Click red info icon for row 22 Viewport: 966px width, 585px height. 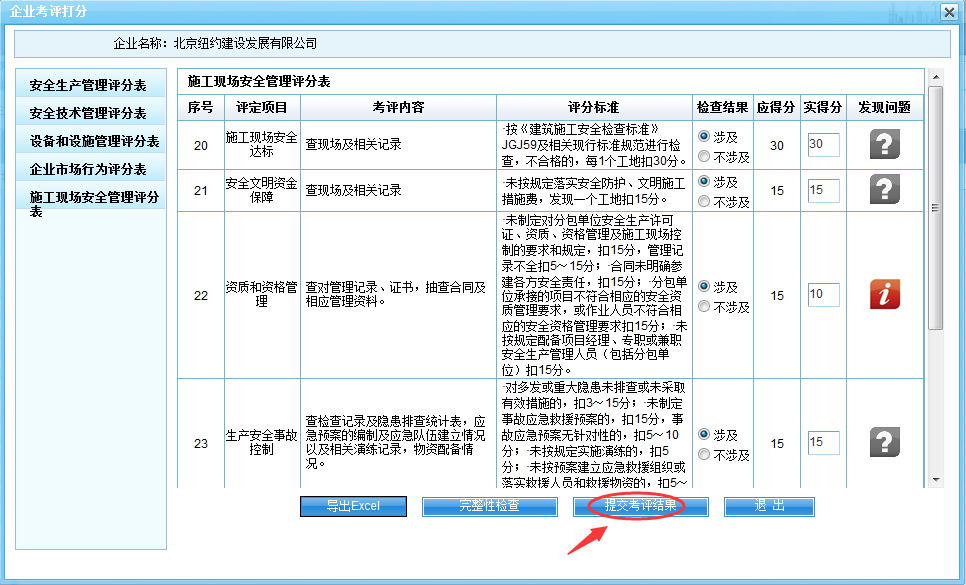pos(884,295)
